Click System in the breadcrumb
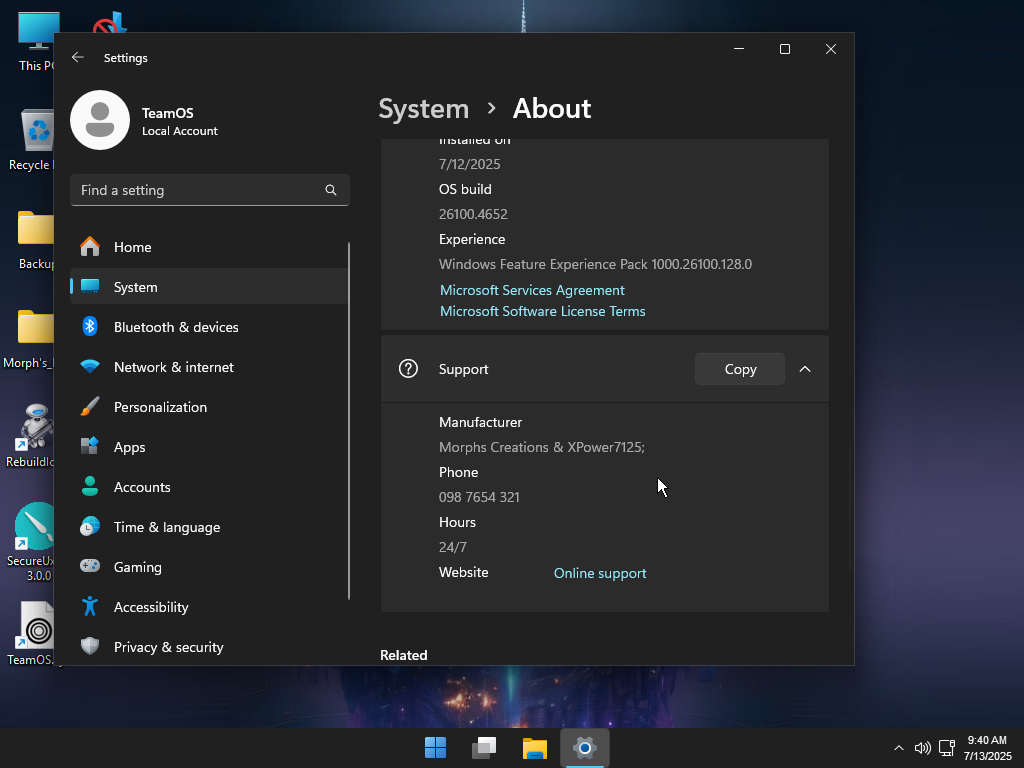 (x=424, y=108)
